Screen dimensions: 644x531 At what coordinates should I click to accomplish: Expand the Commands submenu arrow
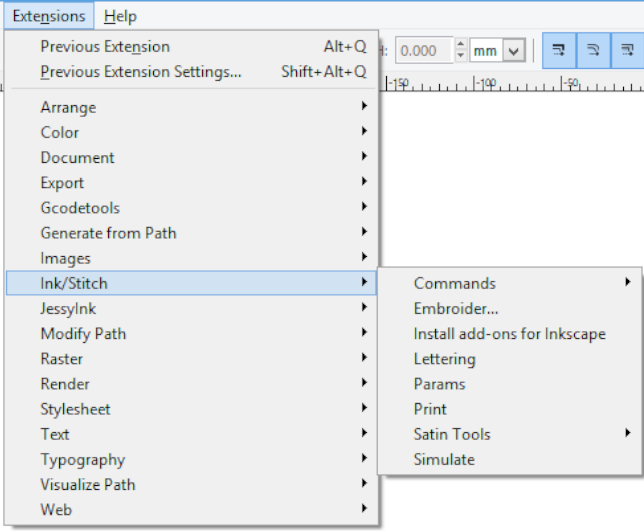pos(627,283)
